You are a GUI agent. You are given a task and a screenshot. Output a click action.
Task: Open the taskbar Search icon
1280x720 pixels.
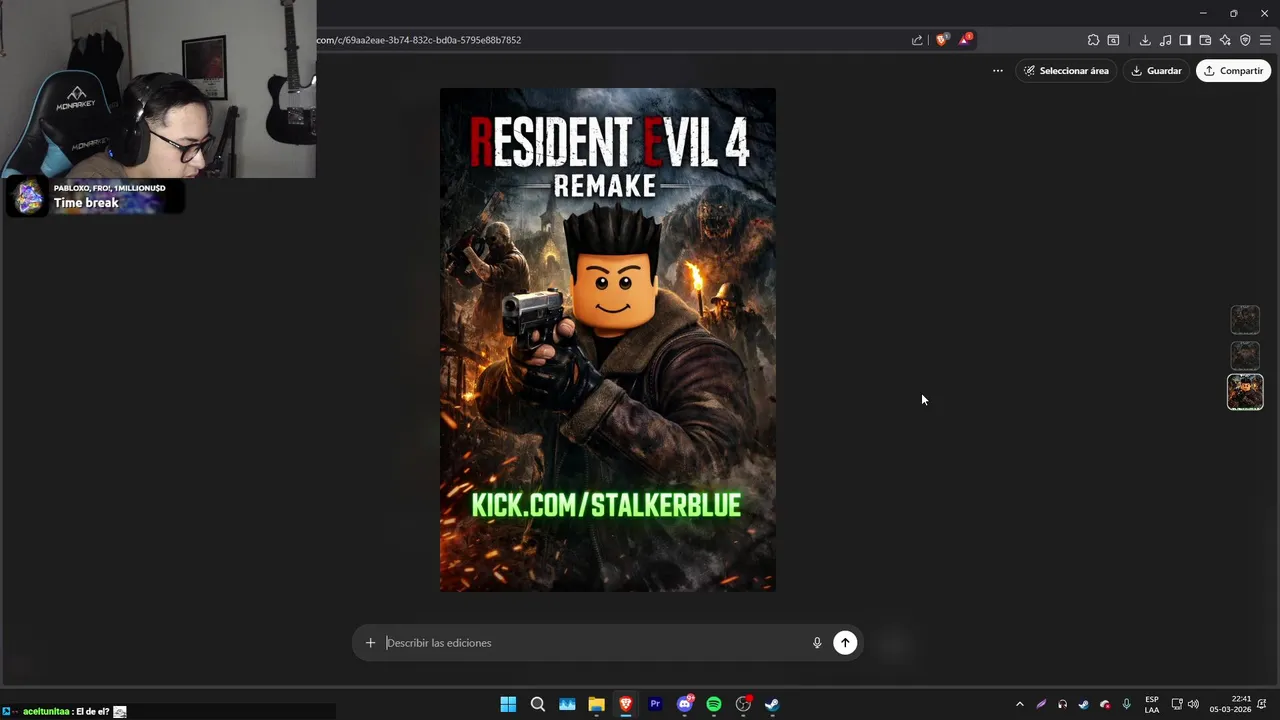tap(538, 704)
